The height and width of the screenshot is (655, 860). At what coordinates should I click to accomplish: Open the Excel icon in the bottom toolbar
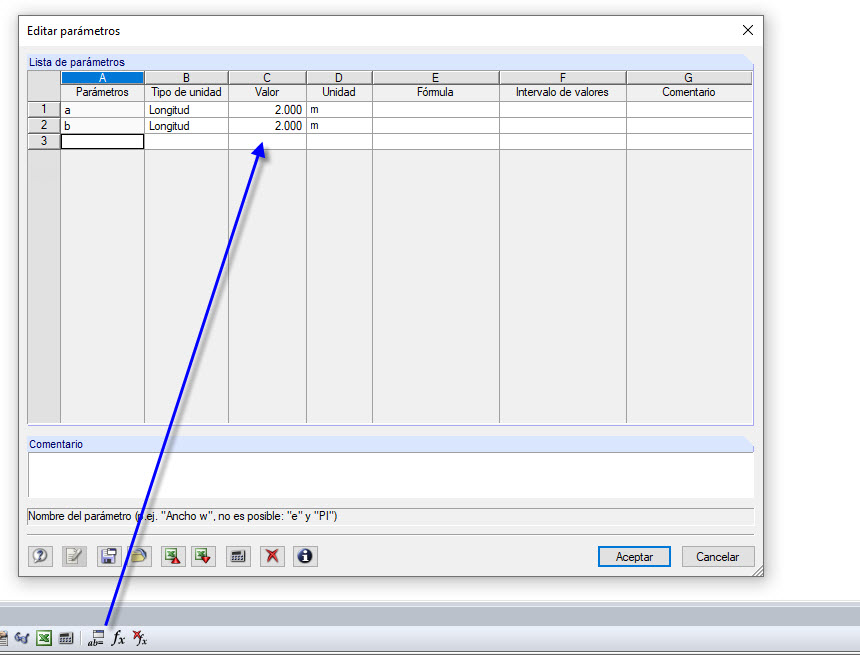(44, 638)
